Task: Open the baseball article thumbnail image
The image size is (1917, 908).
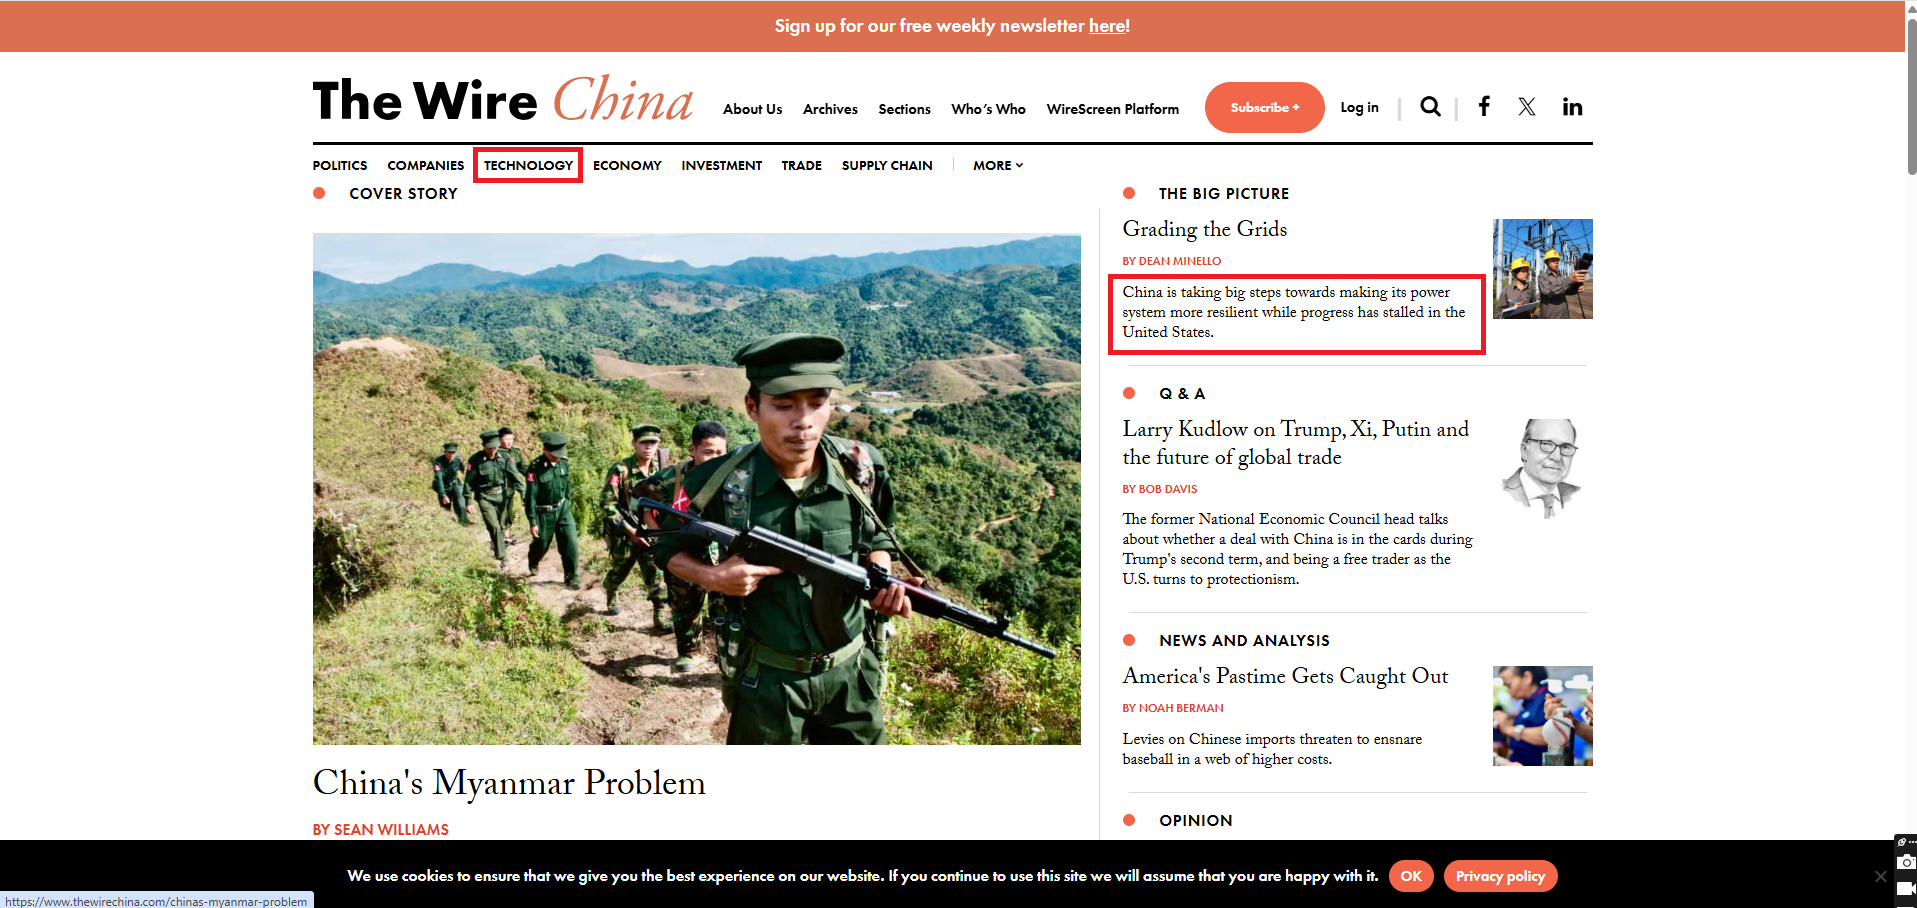Action: pyautogui.click(x=1542, y=716)
